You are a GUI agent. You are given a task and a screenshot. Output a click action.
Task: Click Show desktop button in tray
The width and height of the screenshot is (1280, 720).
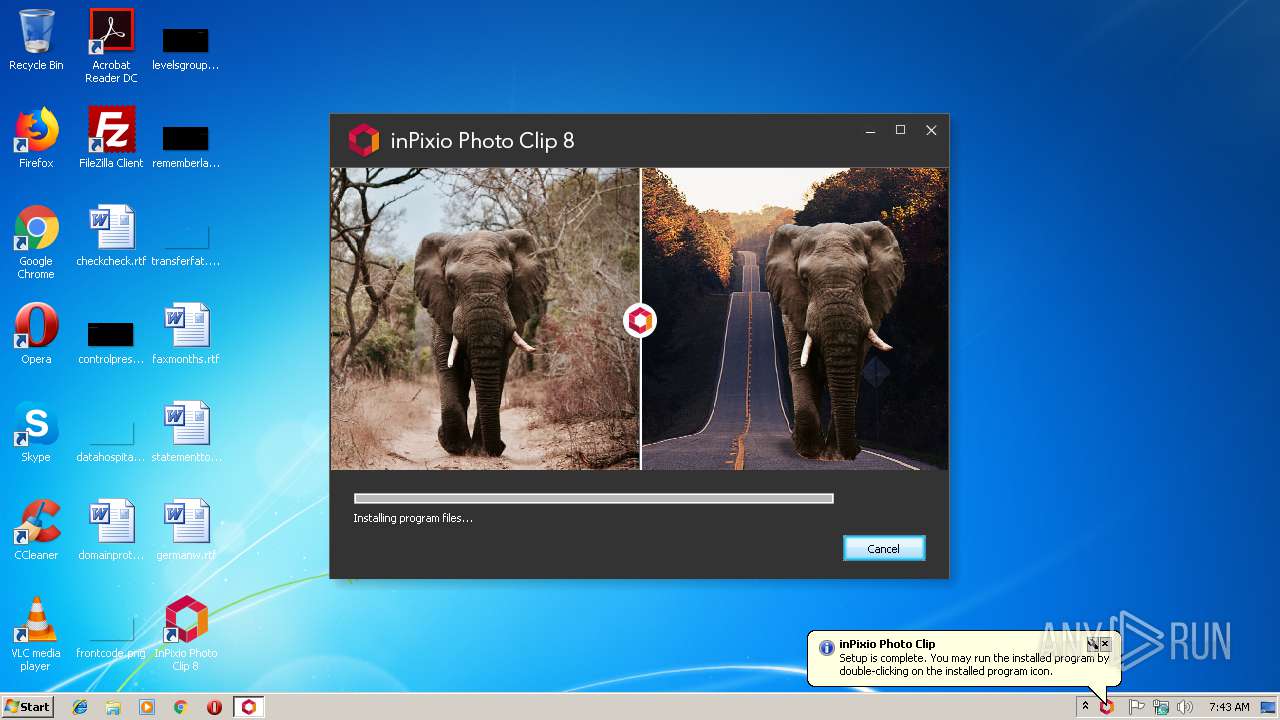point(1269,707)
